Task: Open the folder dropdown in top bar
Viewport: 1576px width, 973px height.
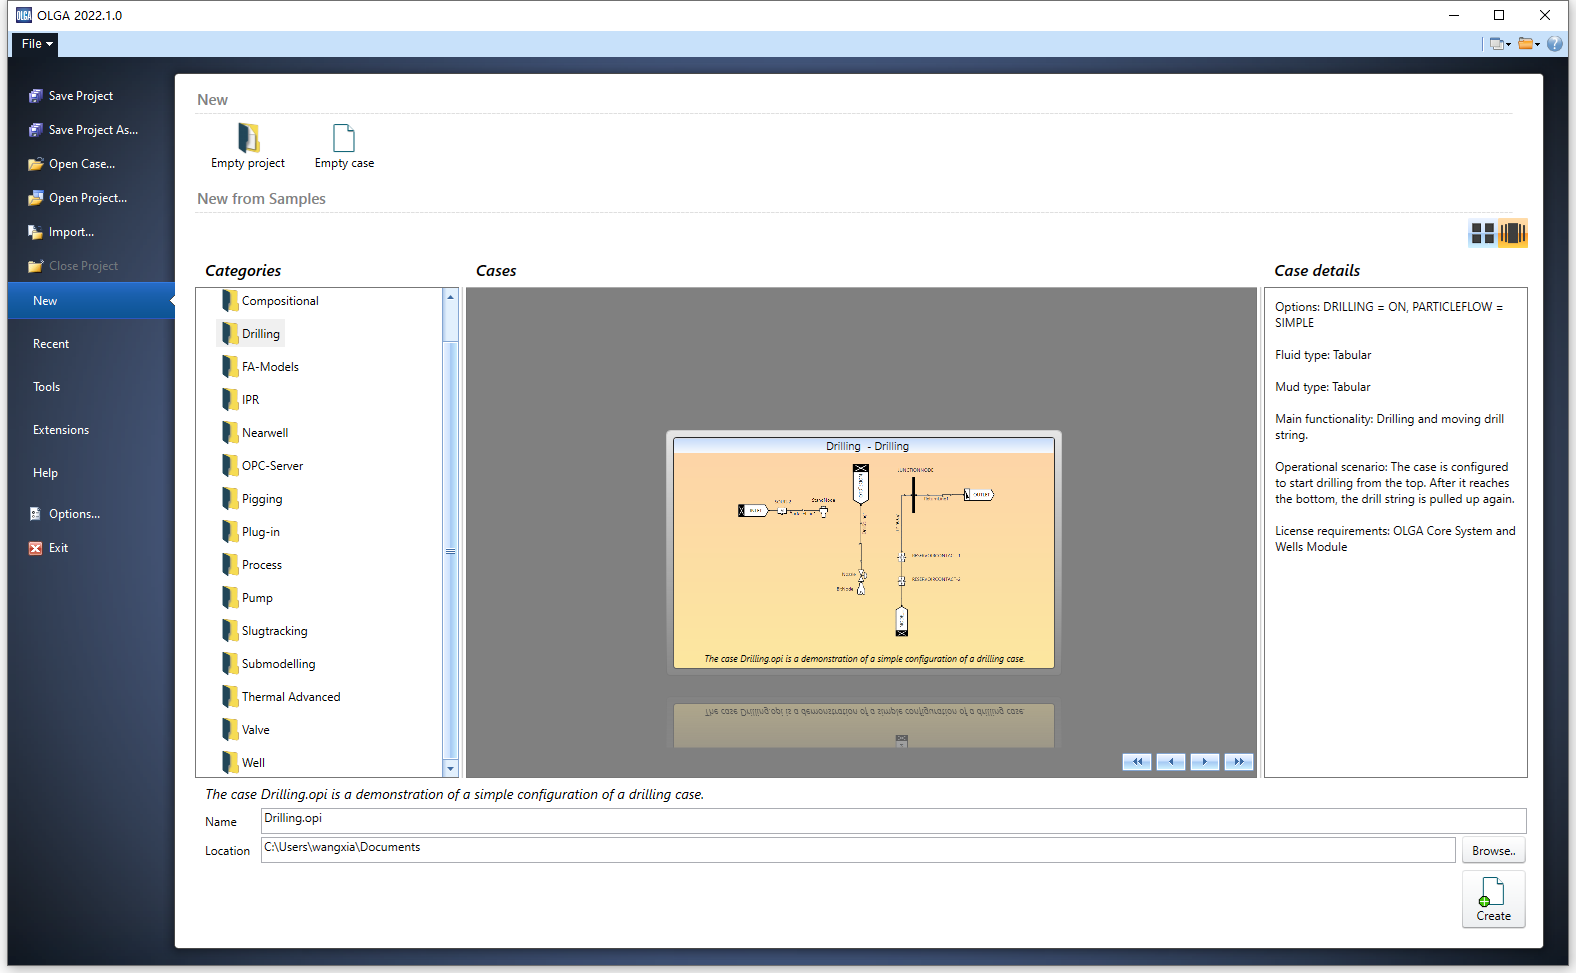Action: point(1529,44)
